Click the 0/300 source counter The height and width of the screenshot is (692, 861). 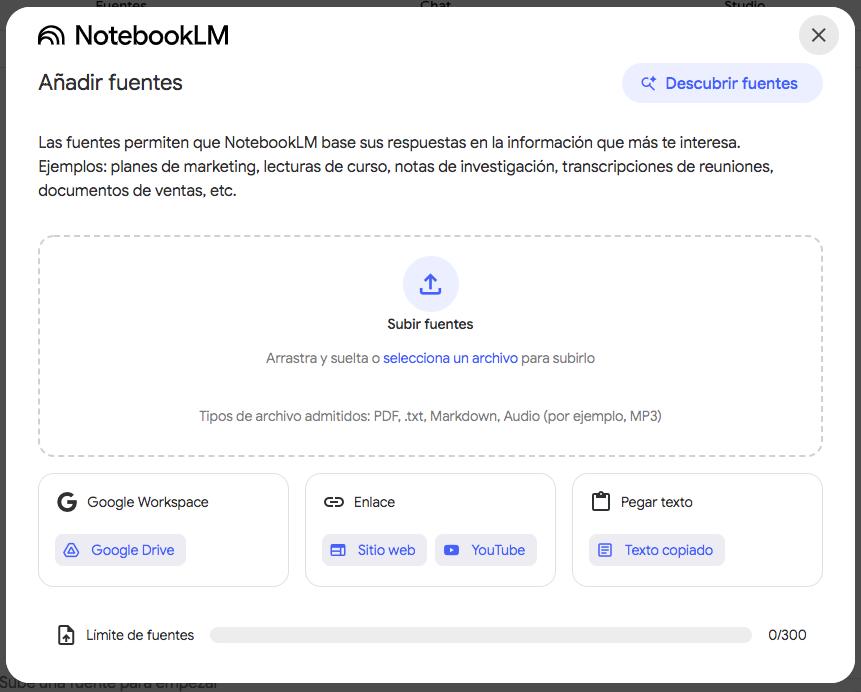click(787, 635)
